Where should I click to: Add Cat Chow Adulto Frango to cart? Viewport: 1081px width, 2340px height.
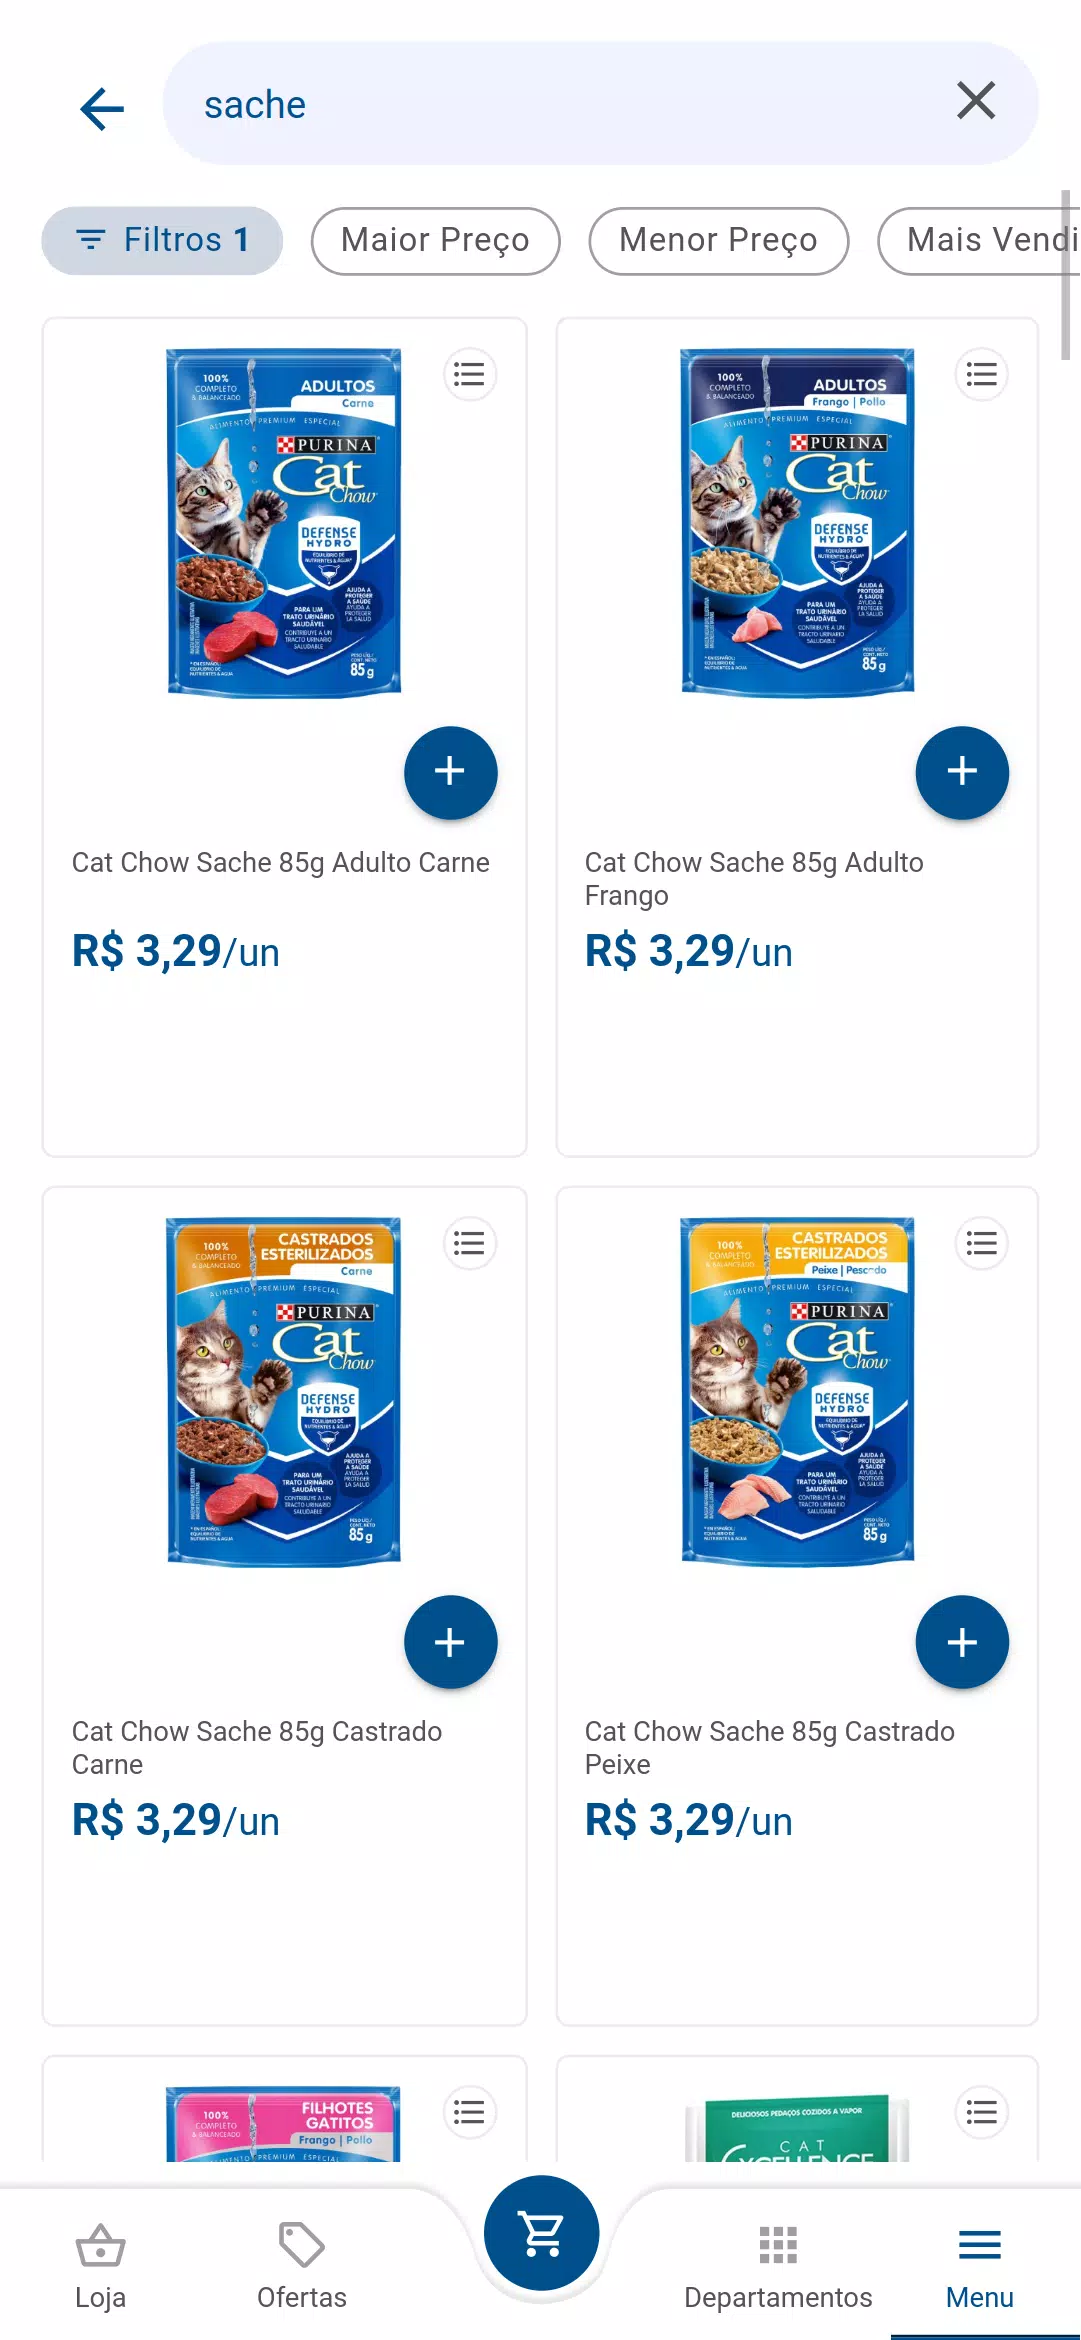point(962,772)
